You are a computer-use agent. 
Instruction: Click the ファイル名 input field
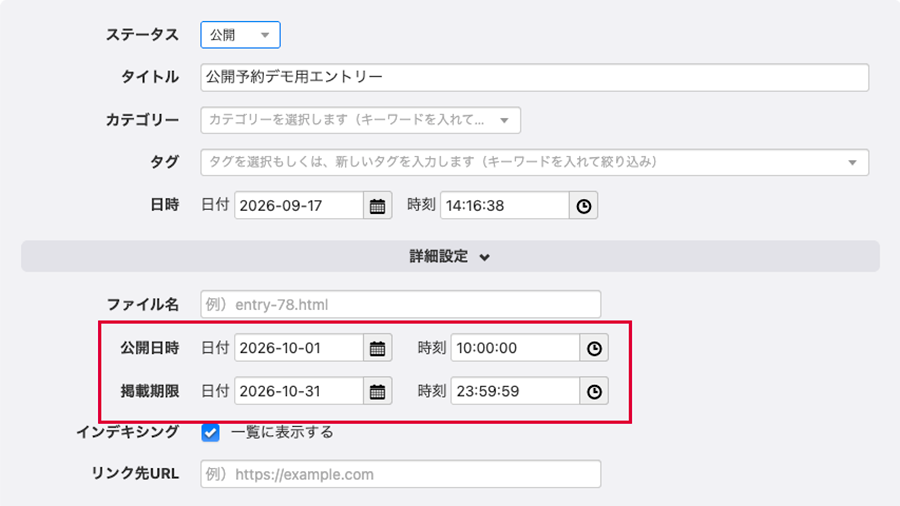[x=401, y=304]
